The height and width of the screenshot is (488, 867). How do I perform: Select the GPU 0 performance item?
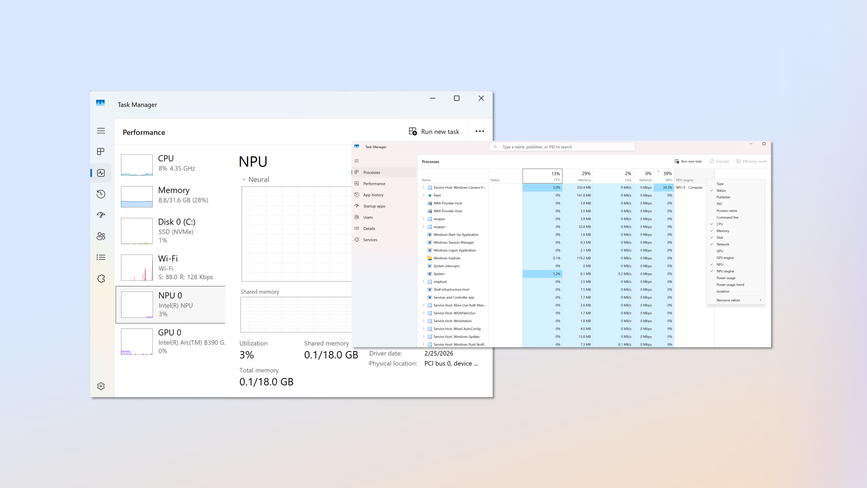pos(171,341)
